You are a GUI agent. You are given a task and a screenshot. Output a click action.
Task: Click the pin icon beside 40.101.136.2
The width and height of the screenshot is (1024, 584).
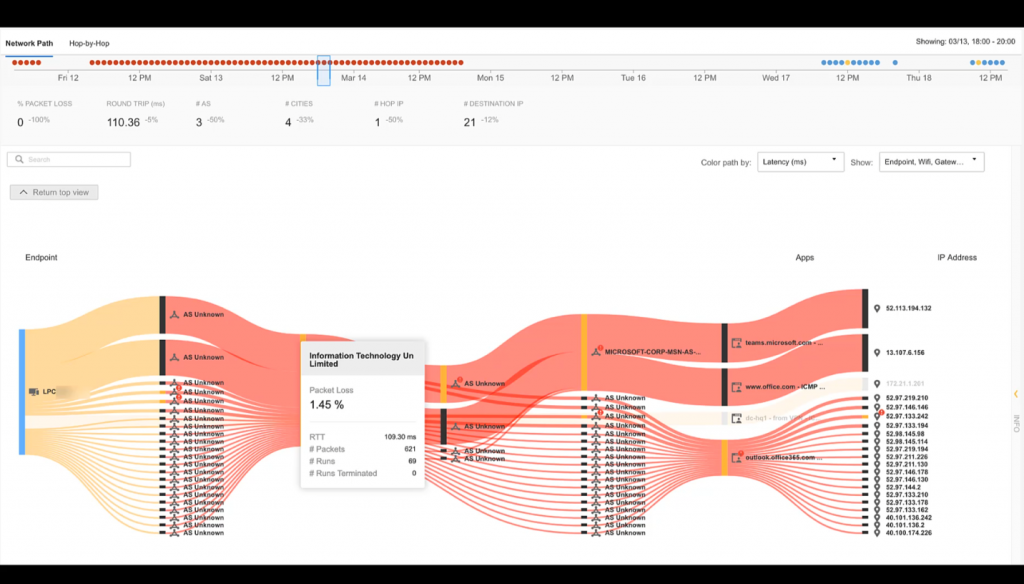coord(877,525)
